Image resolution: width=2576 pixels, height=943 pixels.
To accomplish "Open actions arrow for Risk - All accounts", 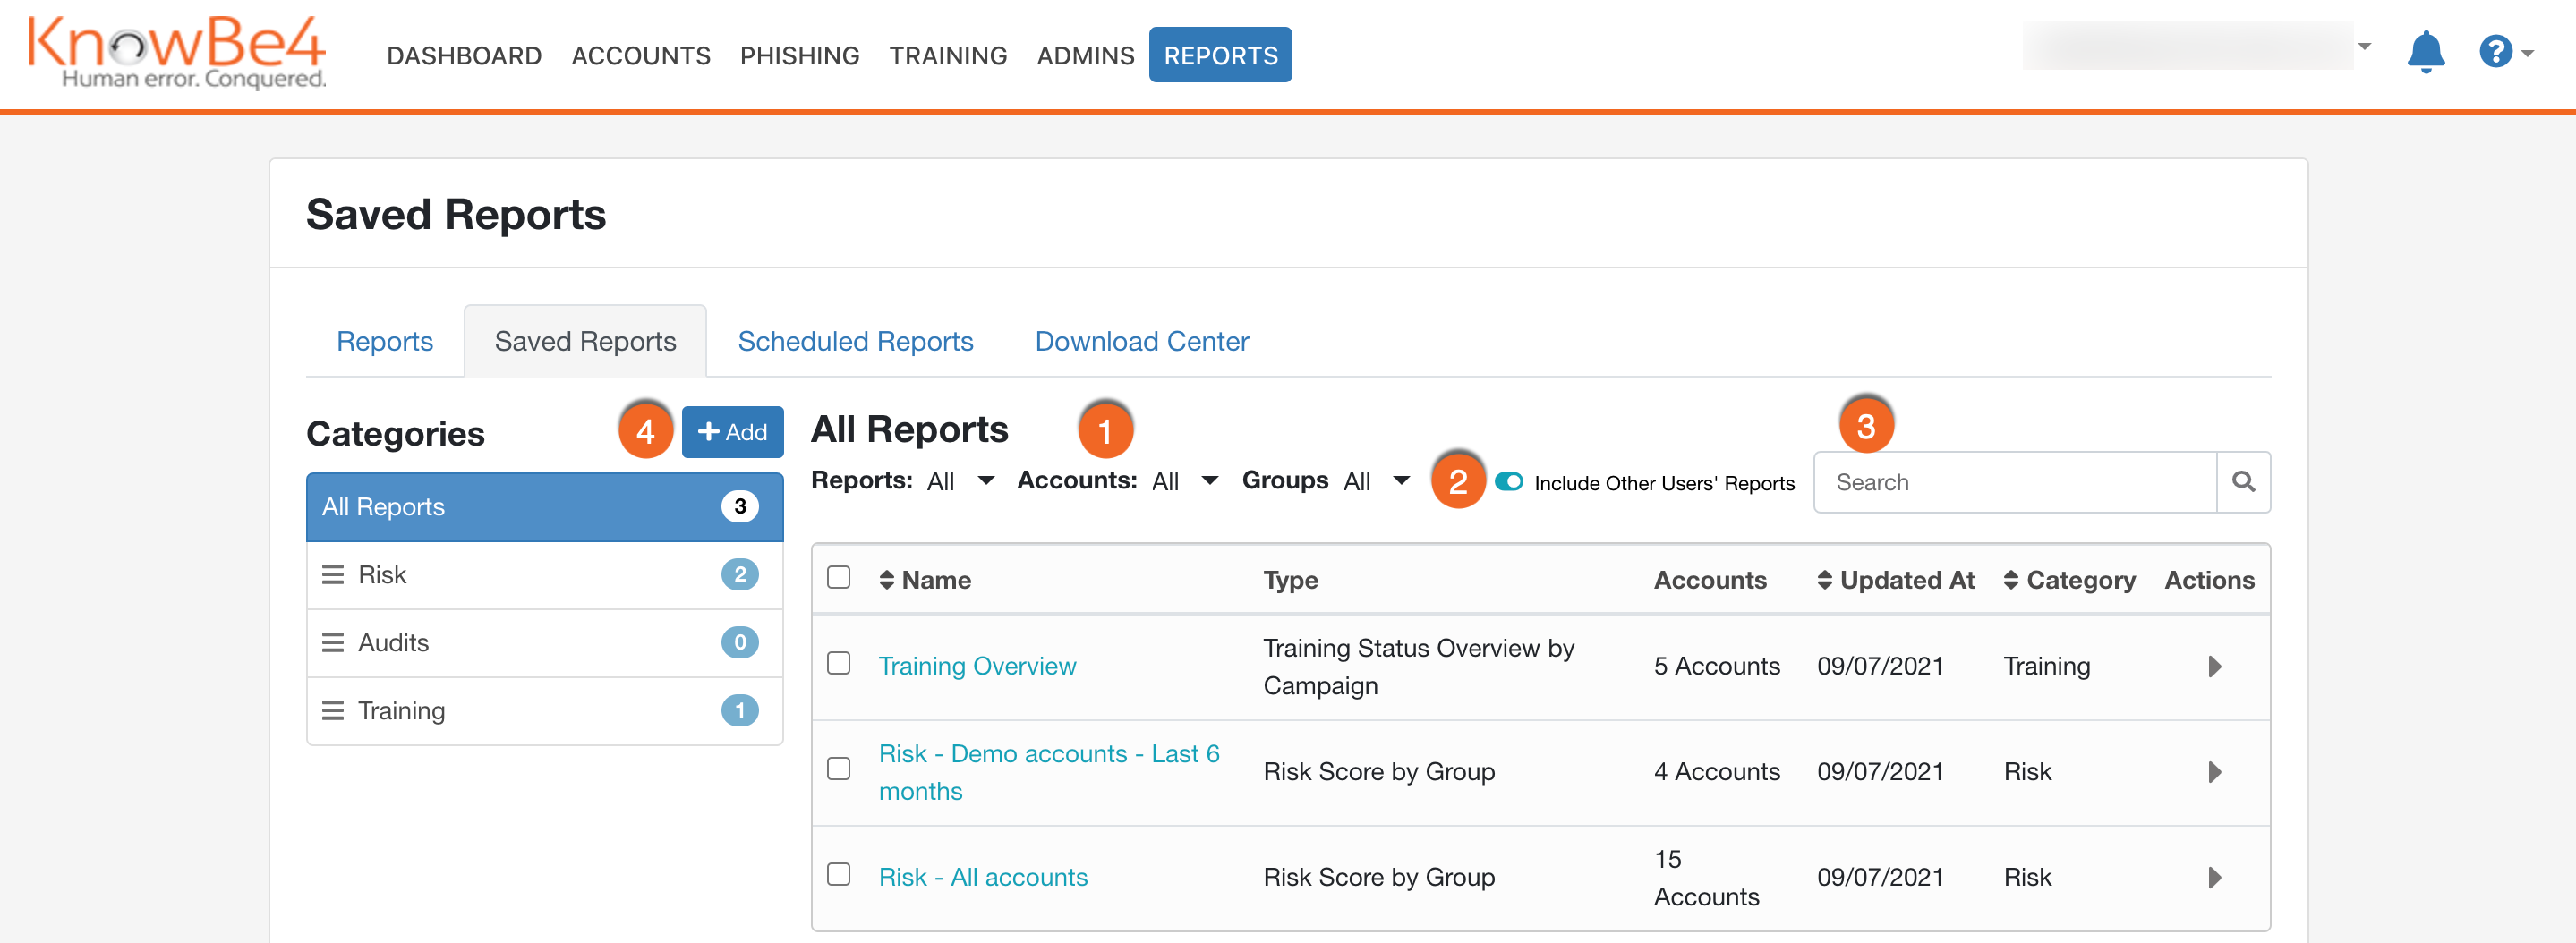I will point(2215,877).
